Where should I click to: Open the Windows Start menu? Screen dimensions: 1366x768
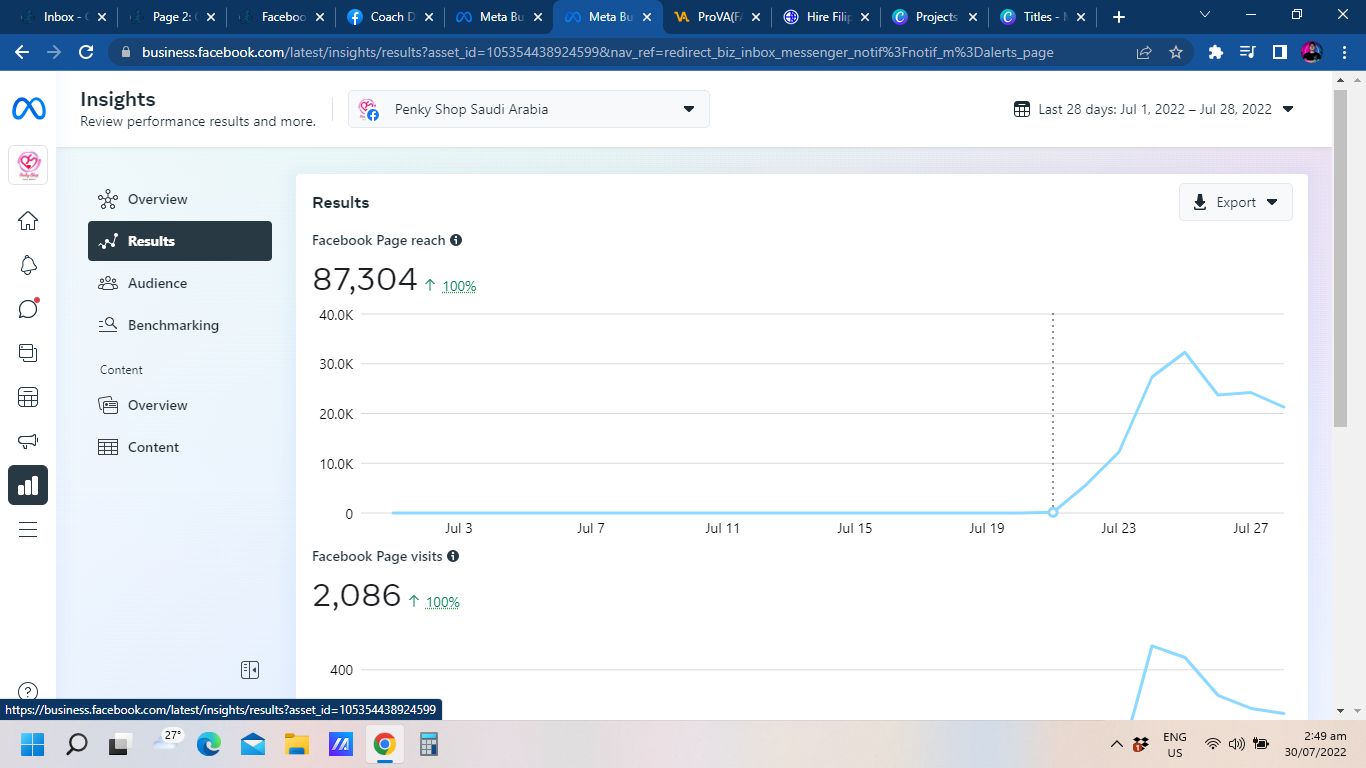point(33,744)
